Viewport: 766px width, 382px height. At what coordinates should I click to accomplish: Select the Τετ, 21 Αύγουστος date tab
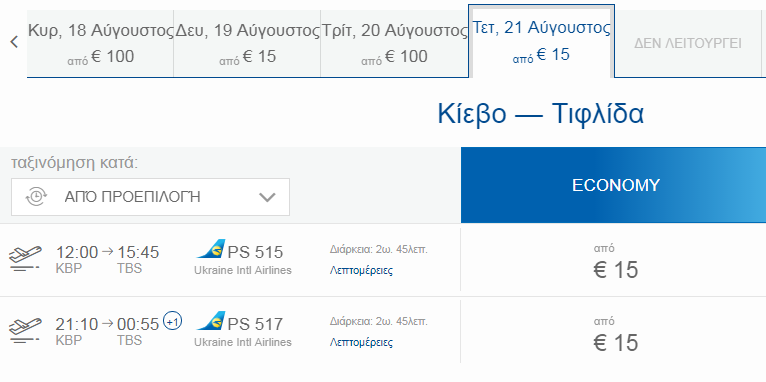tap(541, 41)
